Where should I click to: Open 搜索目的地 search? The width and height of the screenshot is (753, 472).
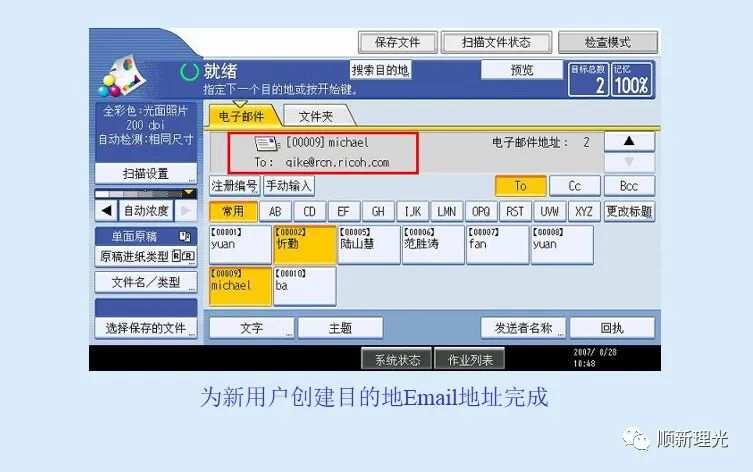(380, 70)
